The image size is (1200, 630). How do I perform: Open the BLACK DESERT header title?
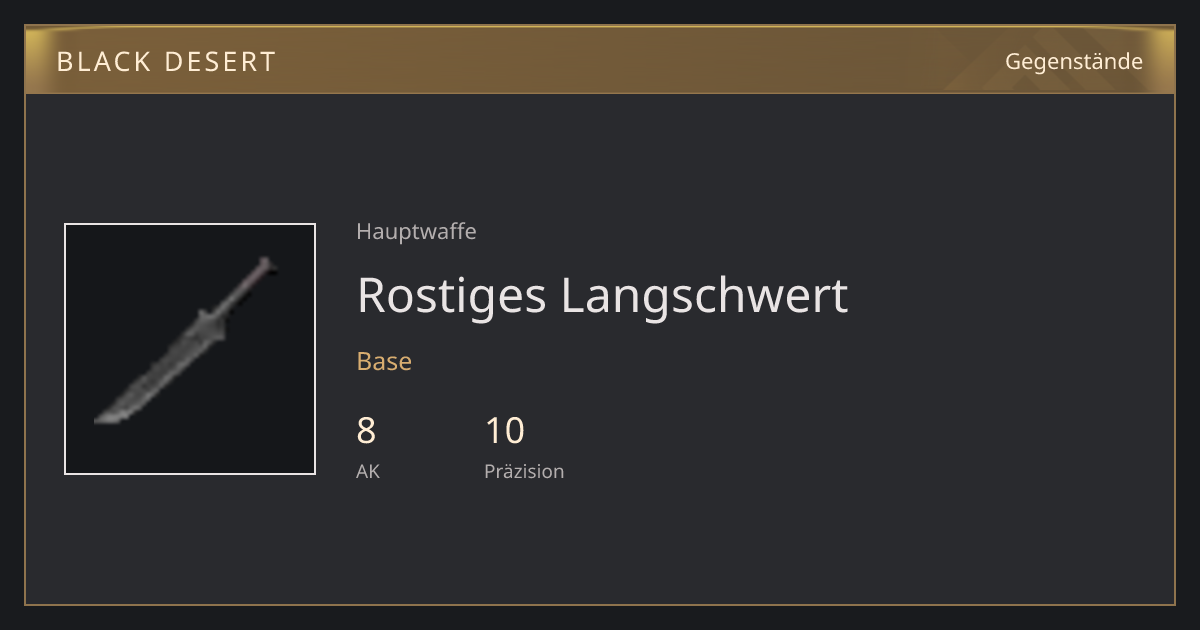point(166,62)
